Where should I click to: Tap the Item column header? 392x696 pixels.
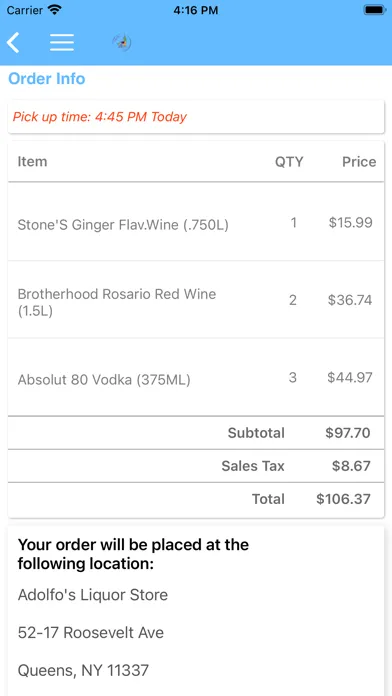(x=32, y=162)
